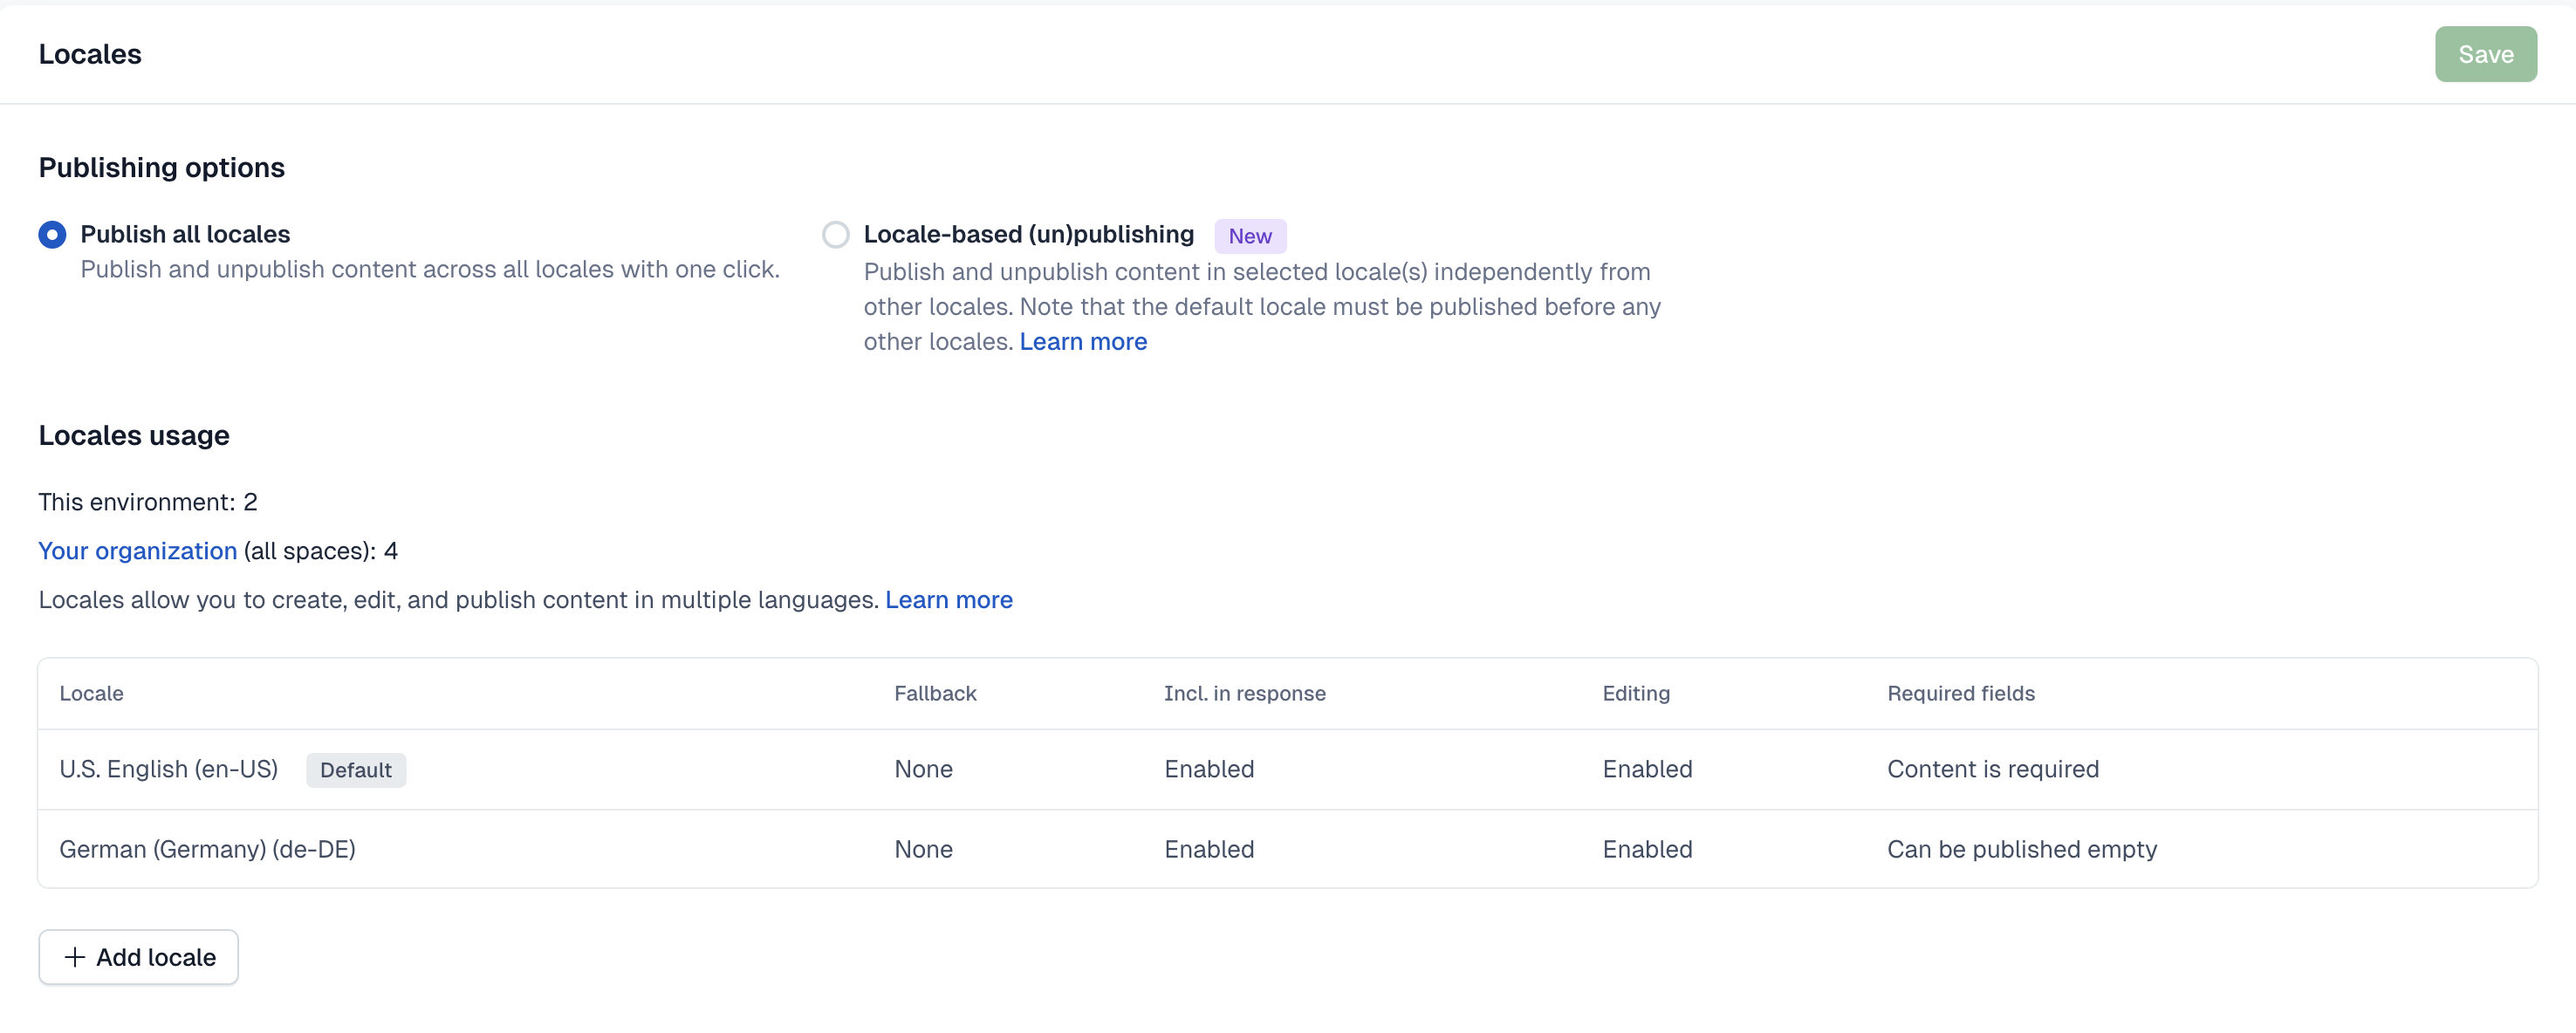
Task: Select Publish all locales radio option
Action: click(52, 234)
